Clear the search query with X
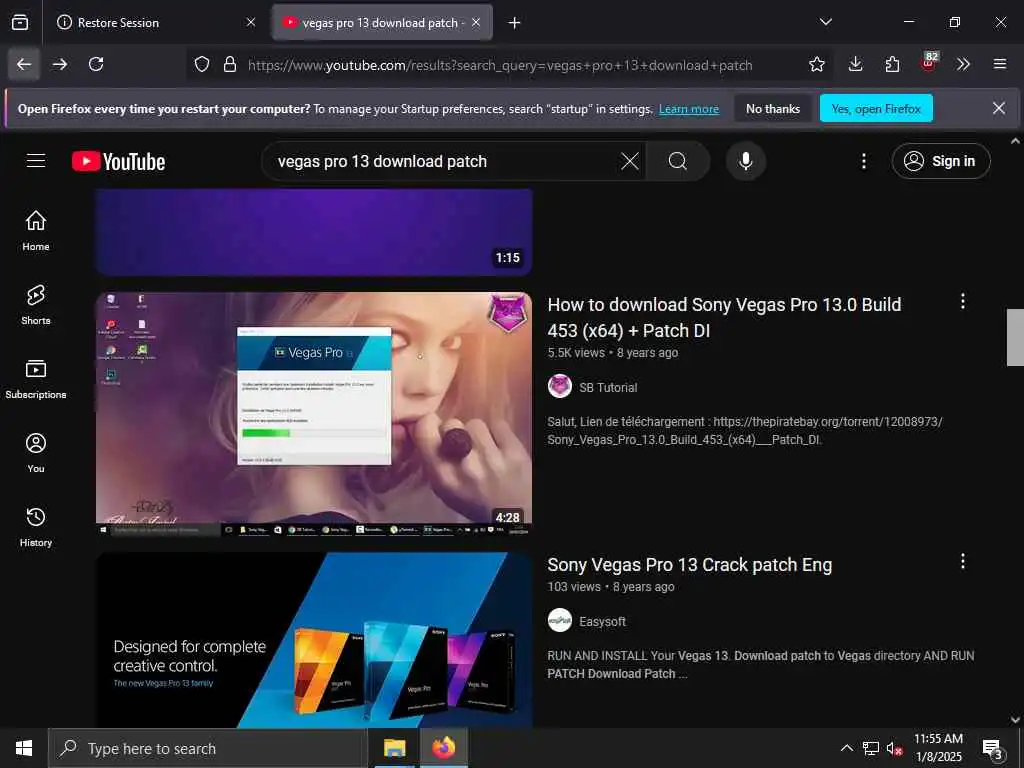 [630, 161]
